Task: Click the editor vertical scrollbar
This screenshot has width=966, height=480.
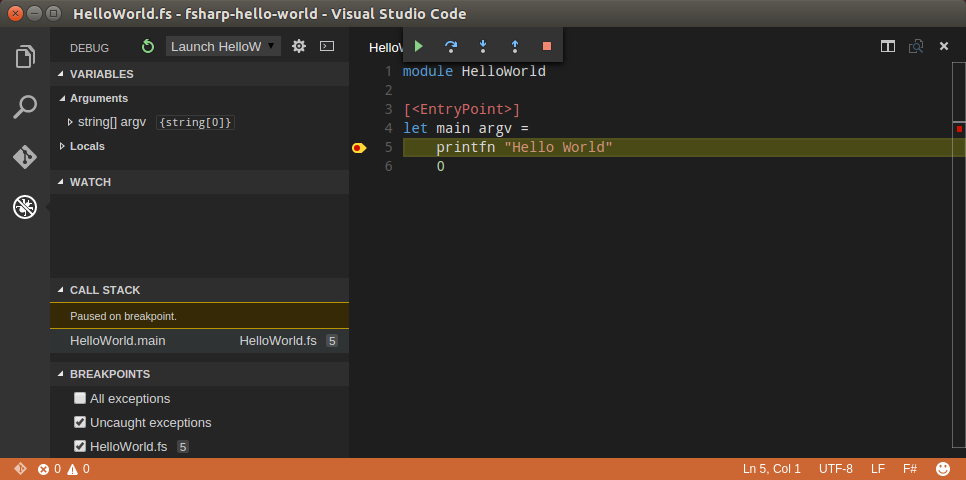Action: click(959, 253)
